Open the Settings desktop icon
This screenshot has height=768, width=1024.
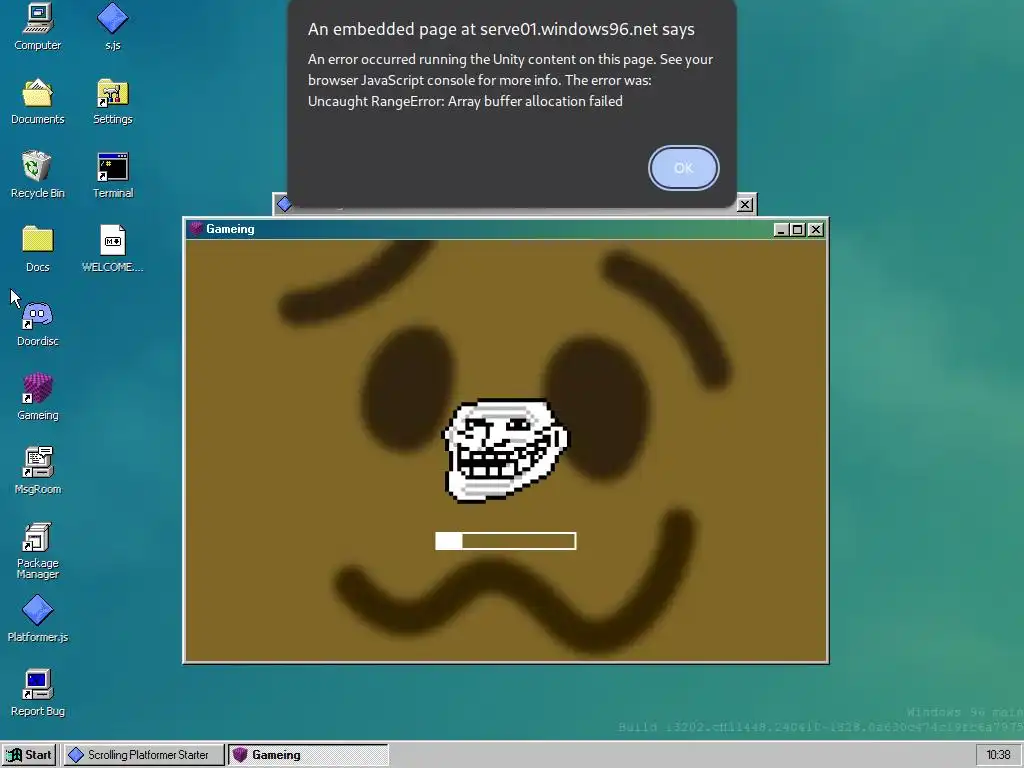112,101
